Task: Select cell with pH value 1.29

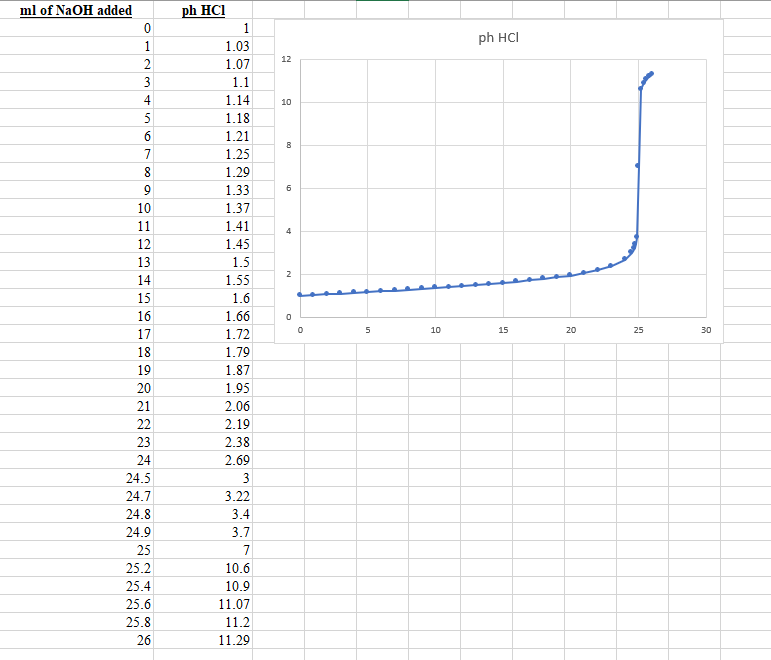Action: [203, 172]
